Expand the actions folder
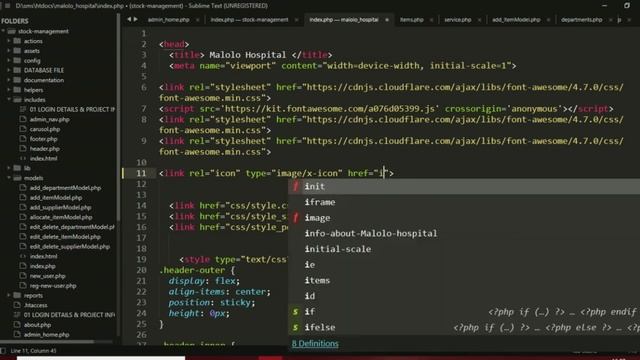 [9, 41]
